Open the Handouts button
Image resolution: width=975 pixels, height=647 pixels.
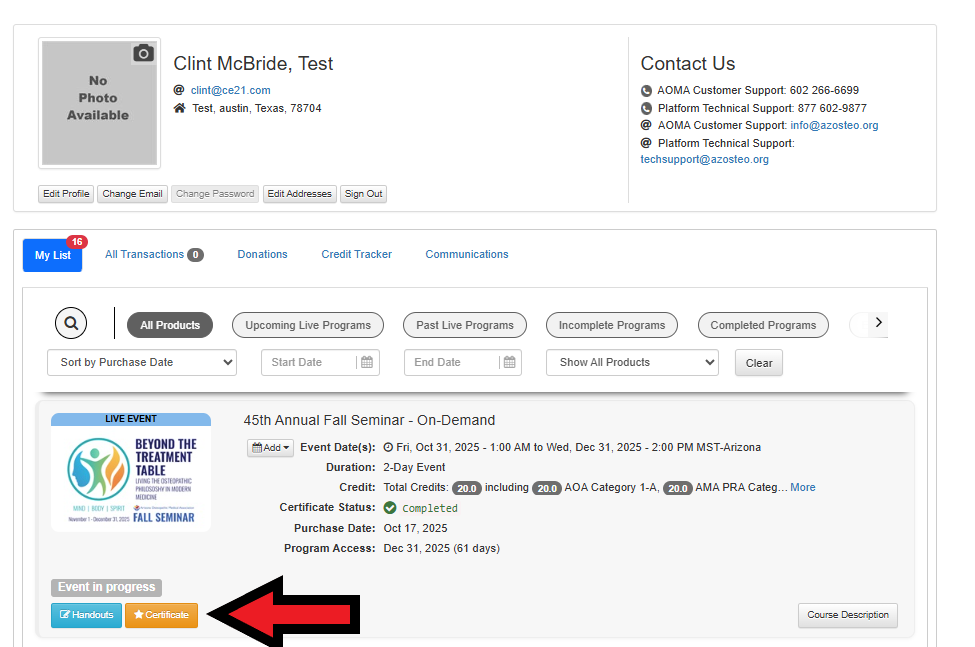86,615
